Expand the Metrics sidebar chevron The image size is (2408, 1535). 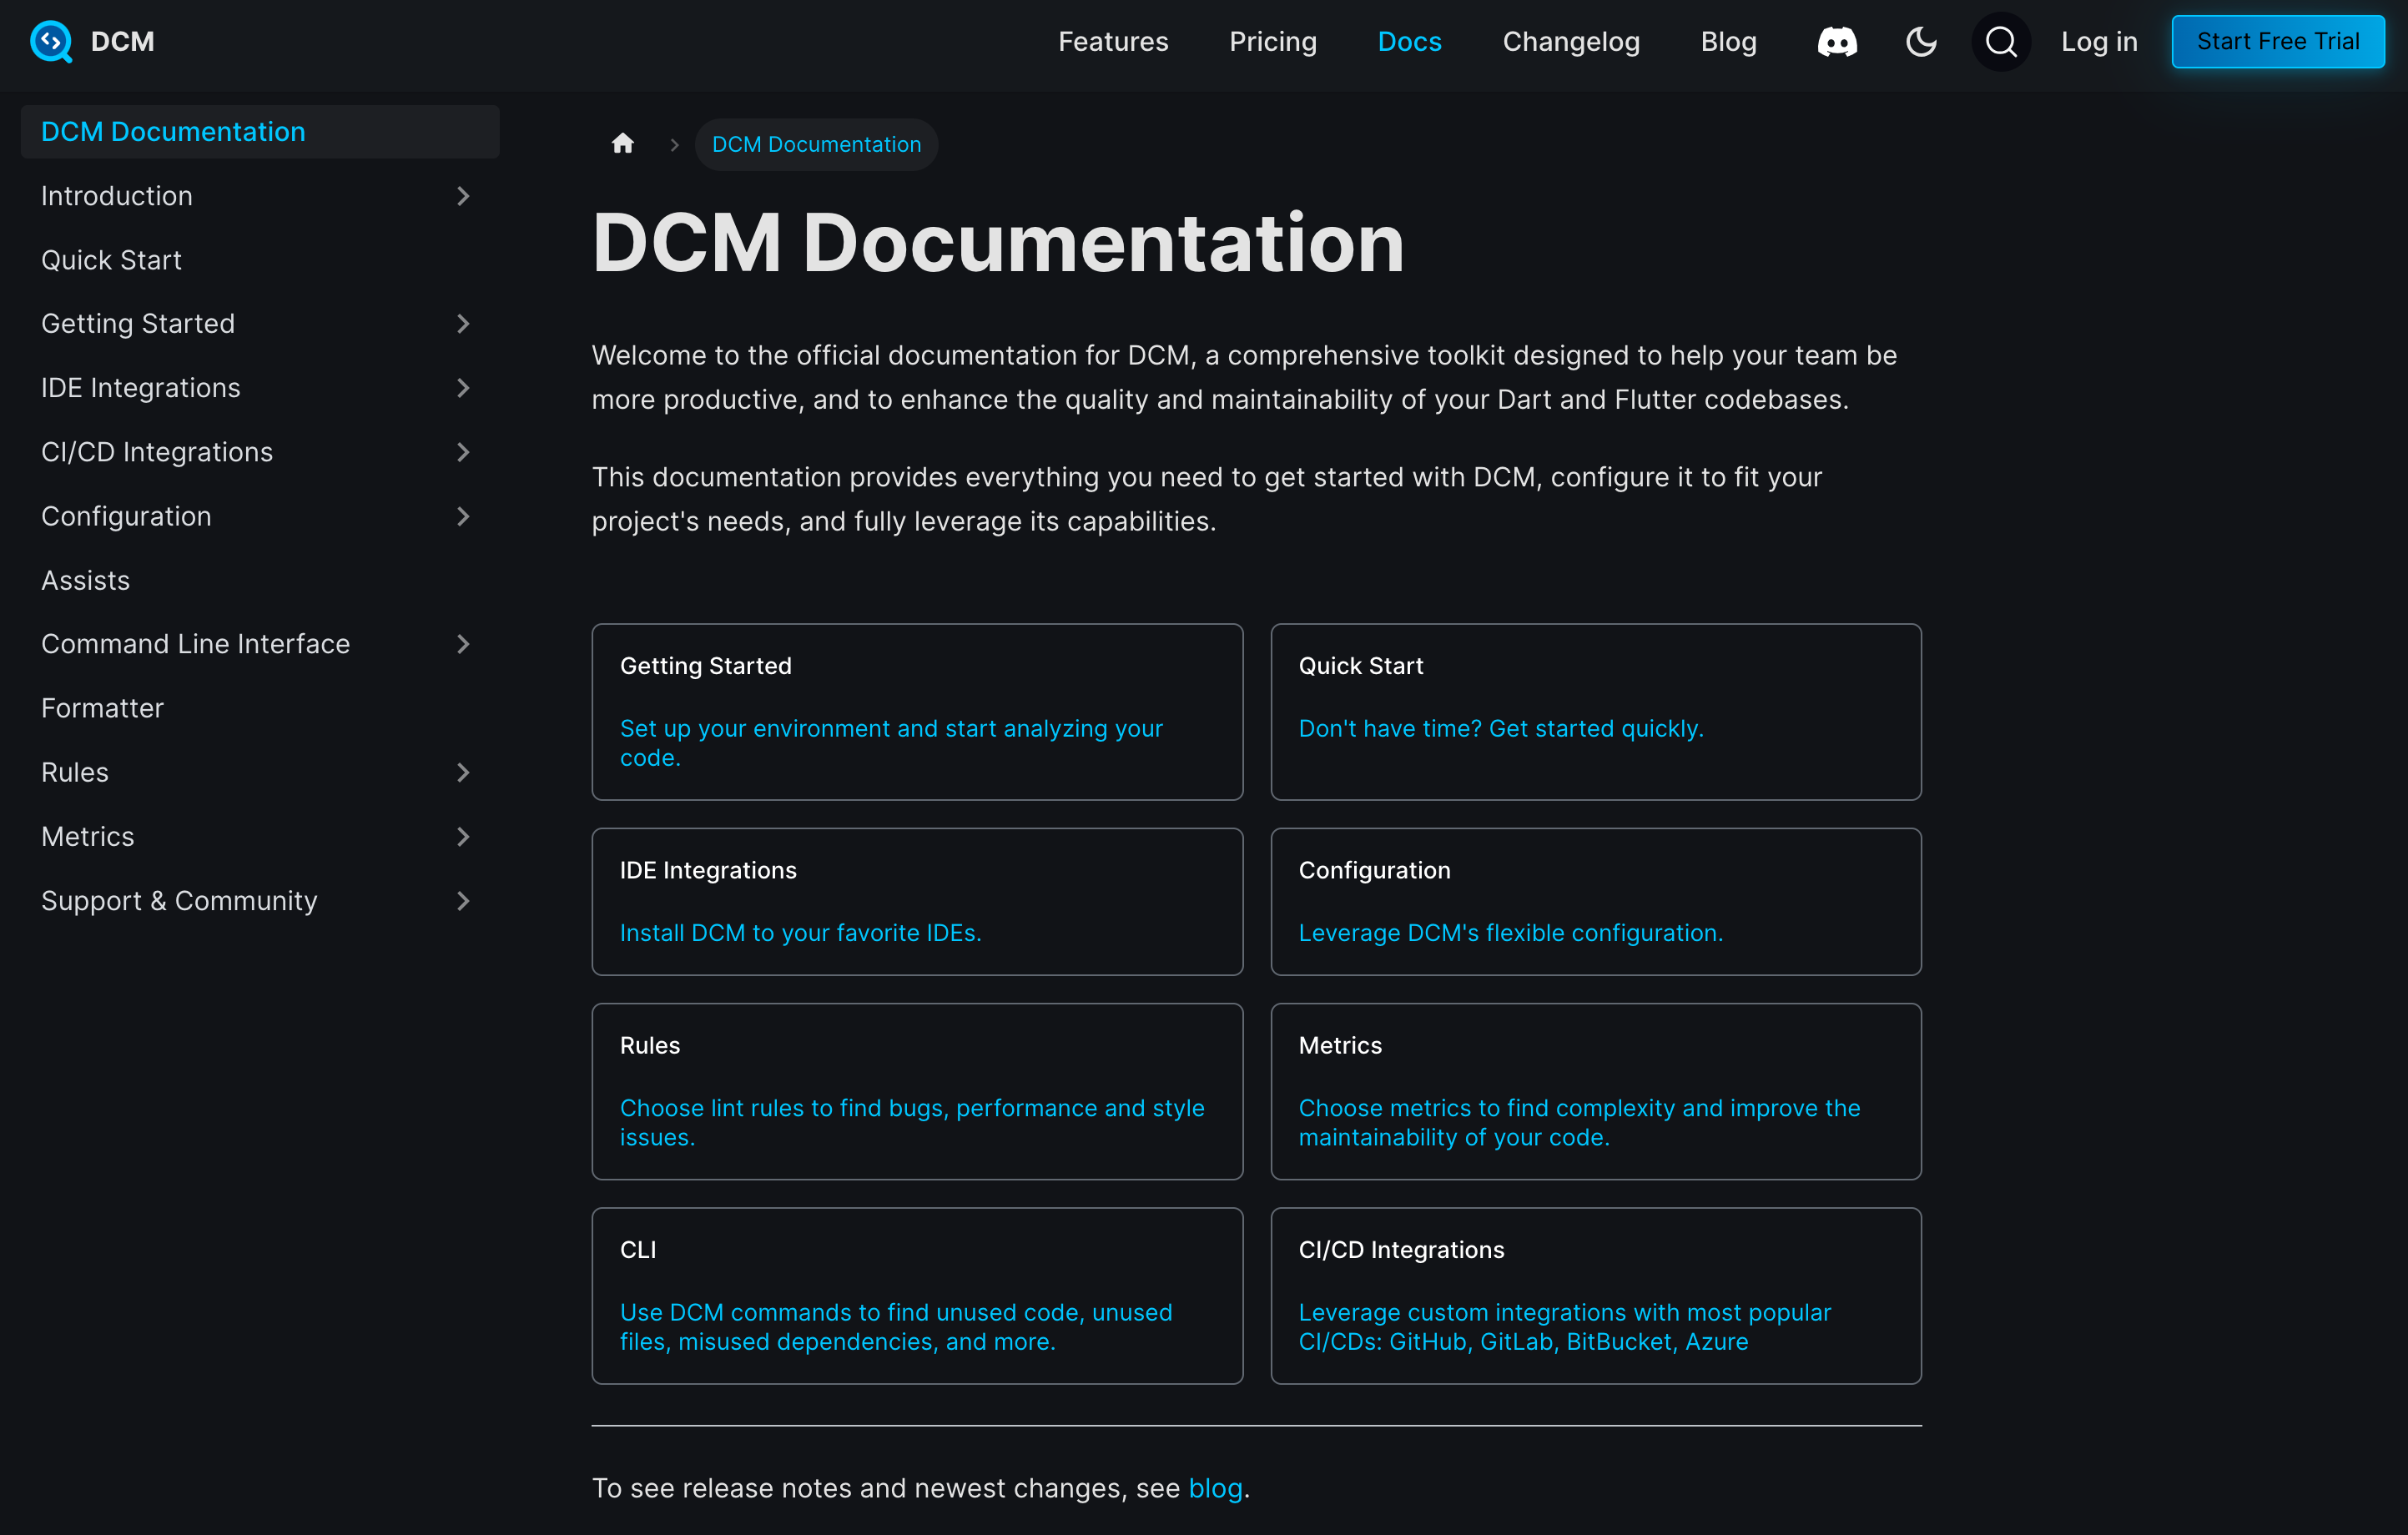pos(462,836)
